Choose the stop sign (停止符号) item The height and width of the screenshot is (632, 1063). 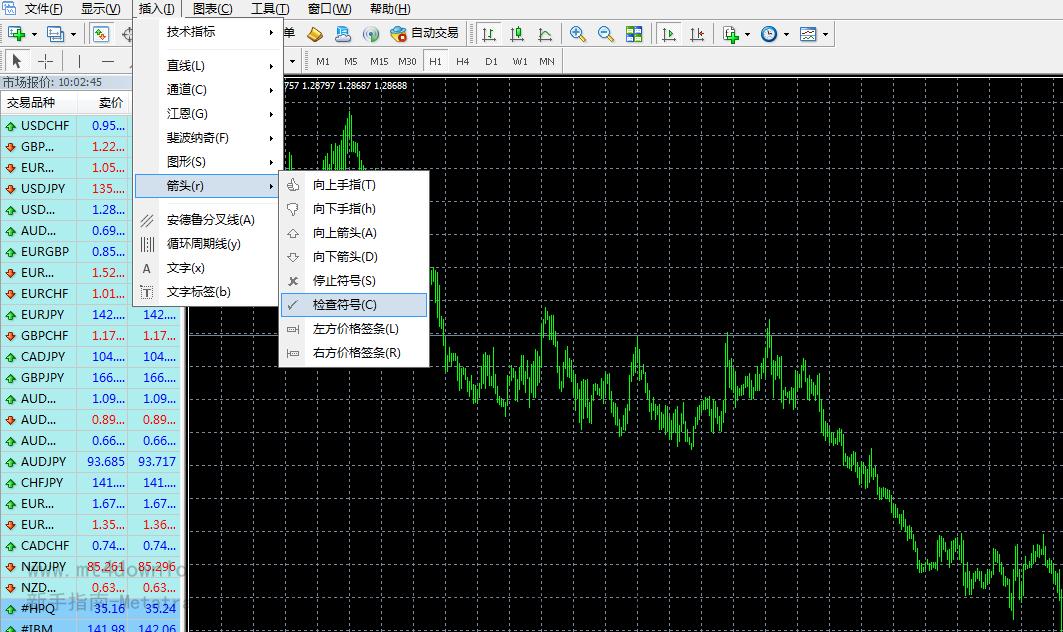point(344,281)
